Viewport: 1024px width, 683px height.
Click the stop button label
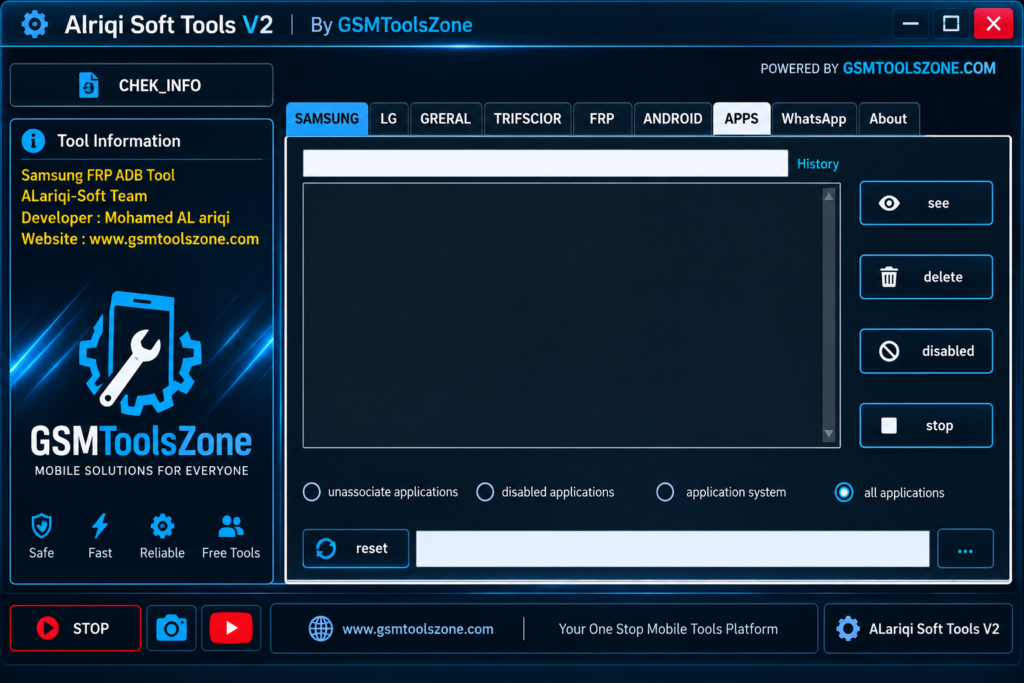tap(939, 426)
